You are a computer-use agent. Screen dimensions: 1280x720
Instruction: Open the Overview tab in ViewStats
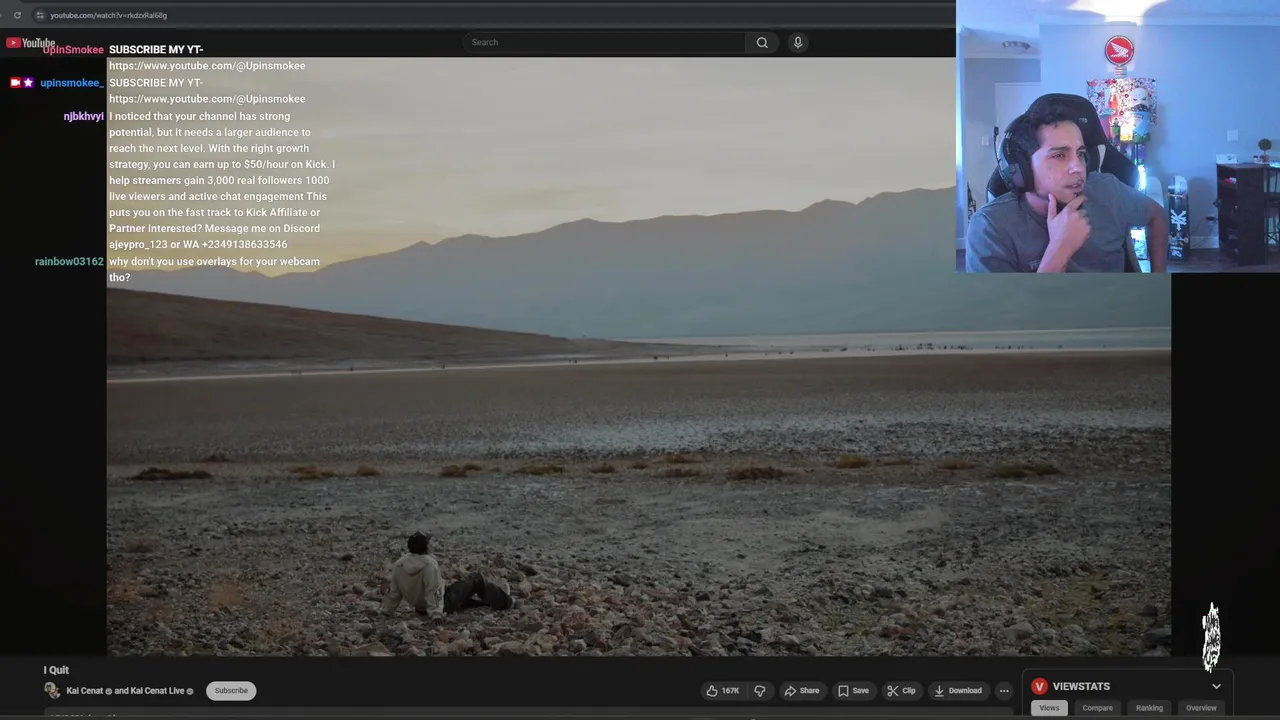(x=1201, y=708)
